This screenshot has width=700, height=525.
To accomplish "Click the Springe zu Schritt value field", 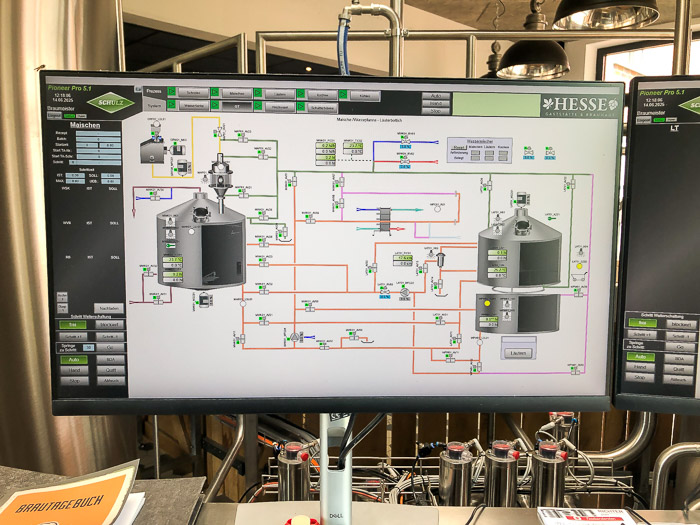I will tap(89, 347).
